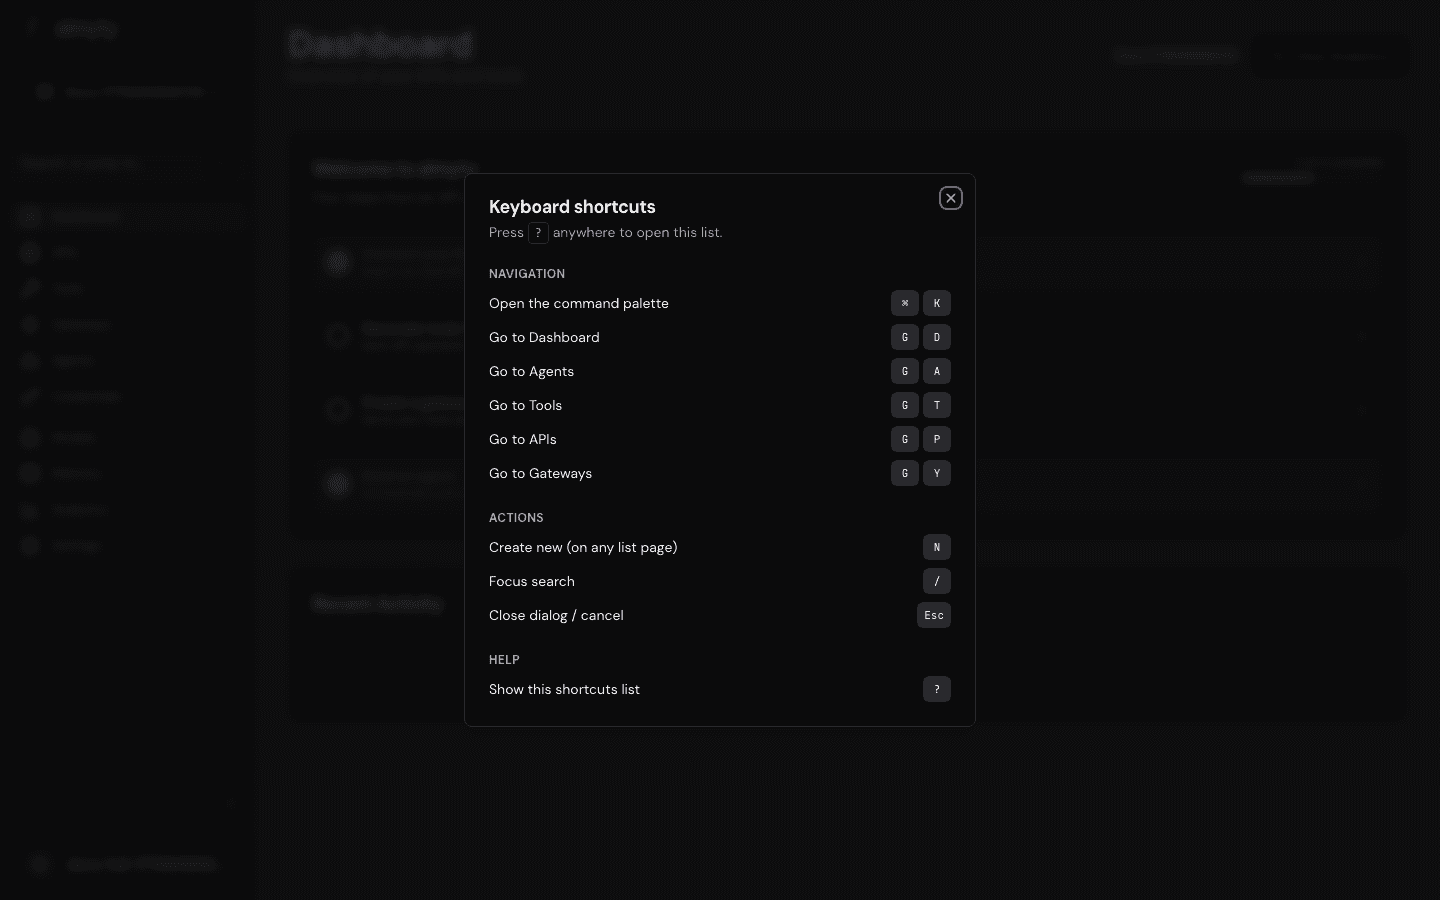Click the ACTIONS section heading

click(516, 518)
